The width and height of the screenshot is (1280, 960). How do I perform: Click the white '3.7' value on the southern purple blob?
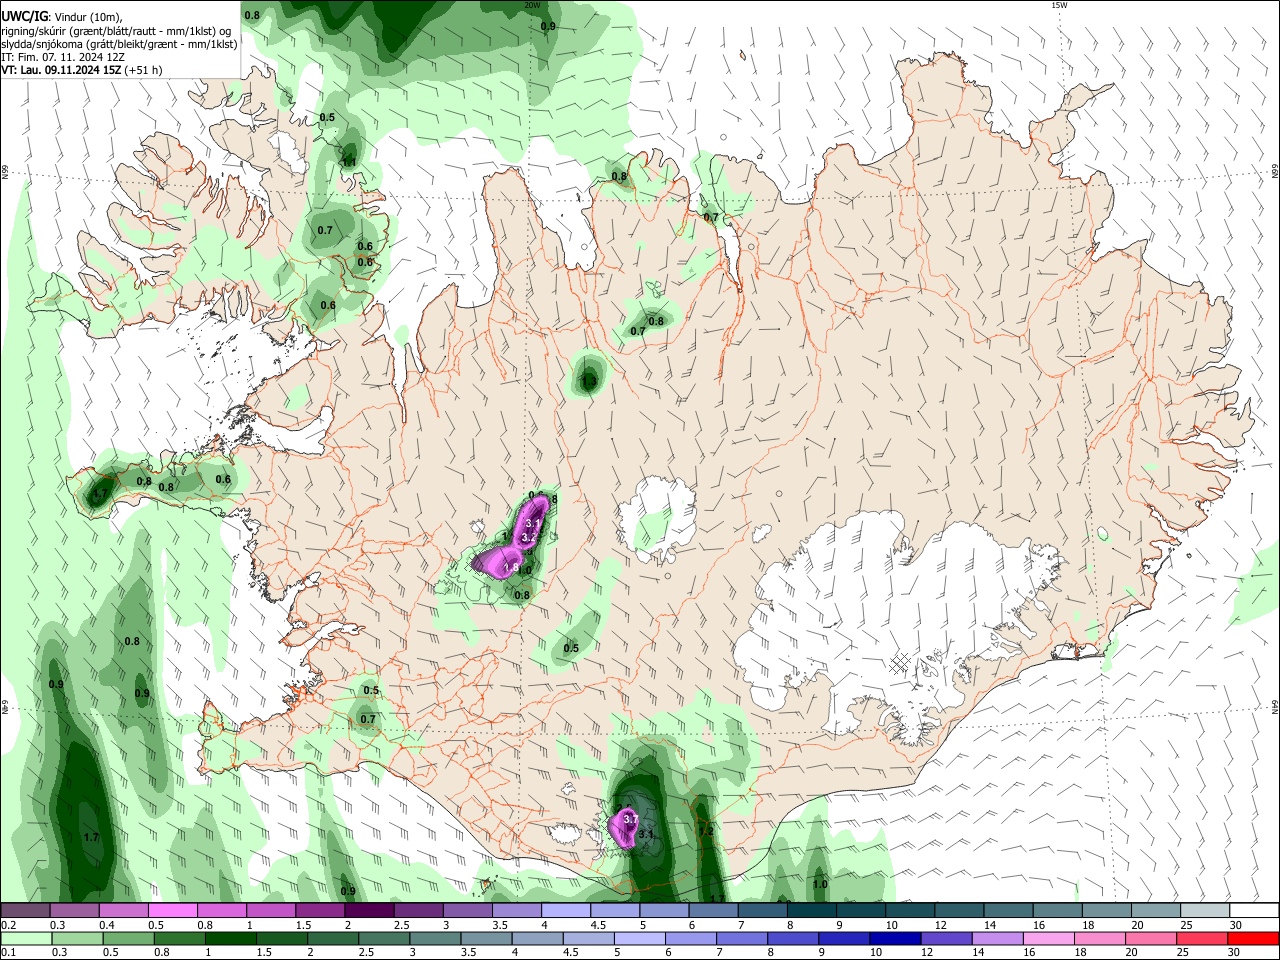tap(630, 819)
